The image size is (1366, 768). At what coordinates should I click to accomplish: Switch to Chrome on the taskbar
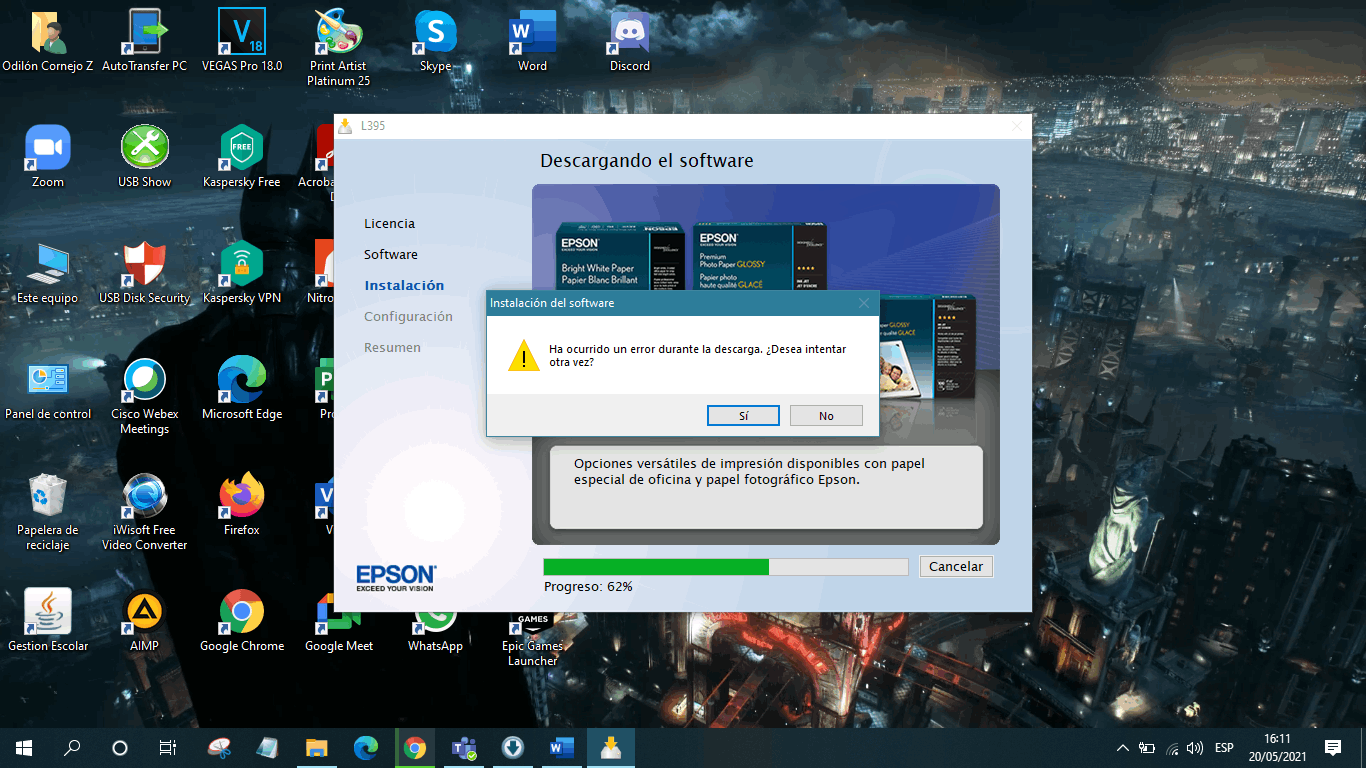pos(415,747)
